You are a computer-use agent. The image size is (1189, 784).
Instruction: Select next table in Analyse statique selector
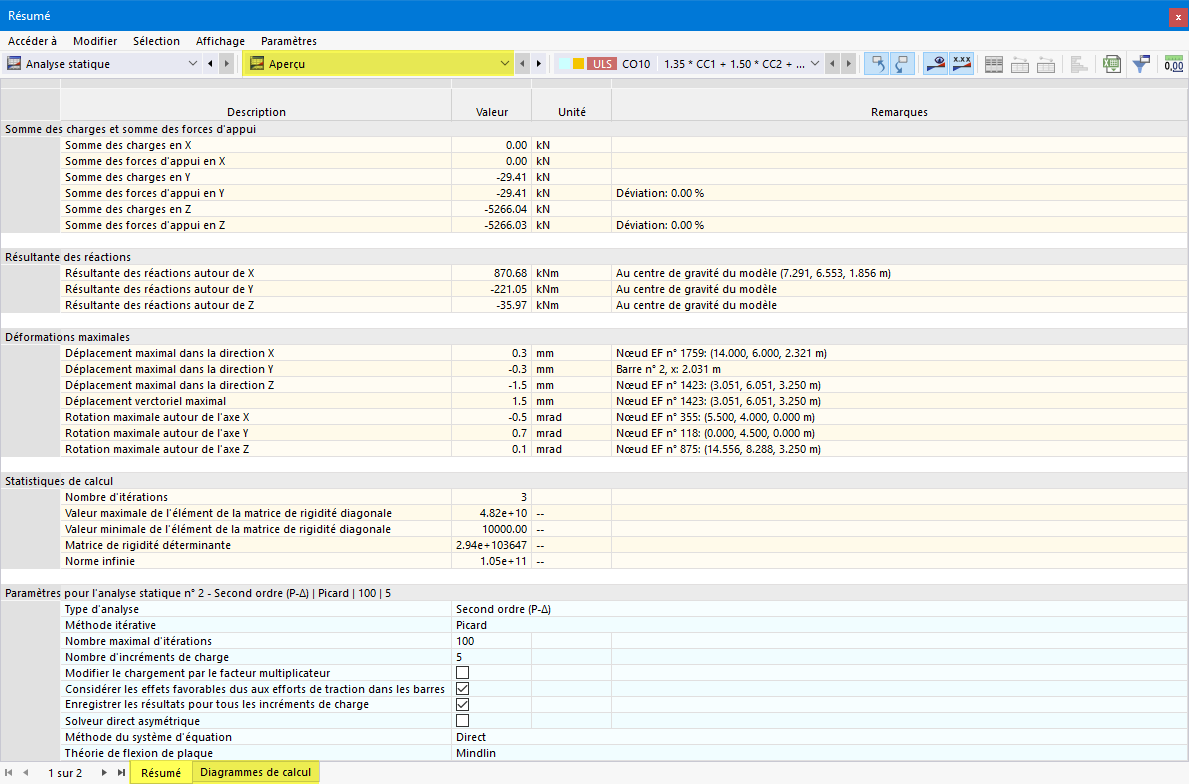226,64
